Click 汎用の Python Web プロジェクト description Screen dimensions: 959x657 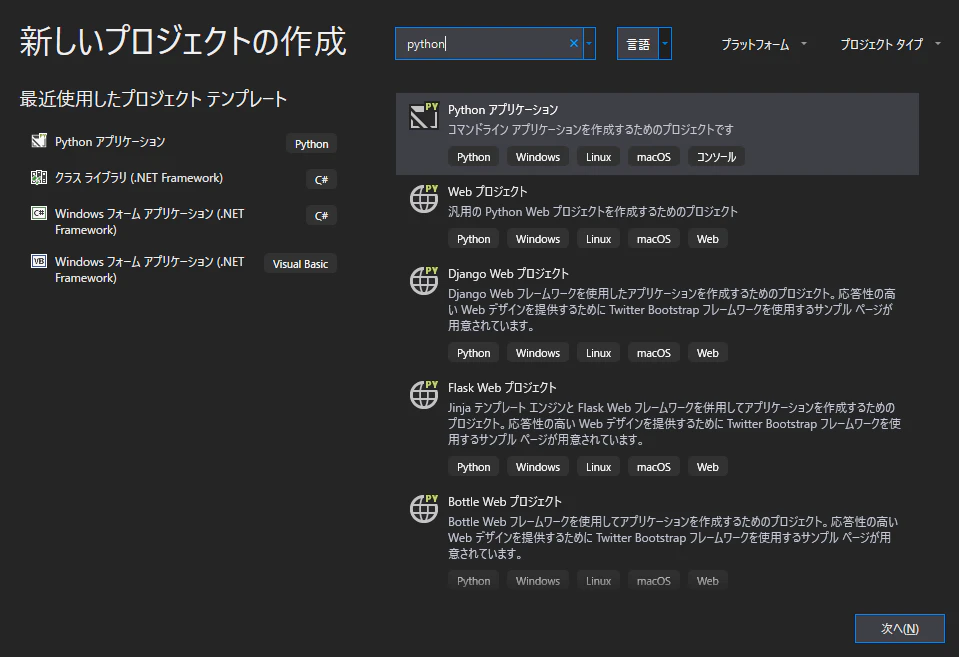593,212
